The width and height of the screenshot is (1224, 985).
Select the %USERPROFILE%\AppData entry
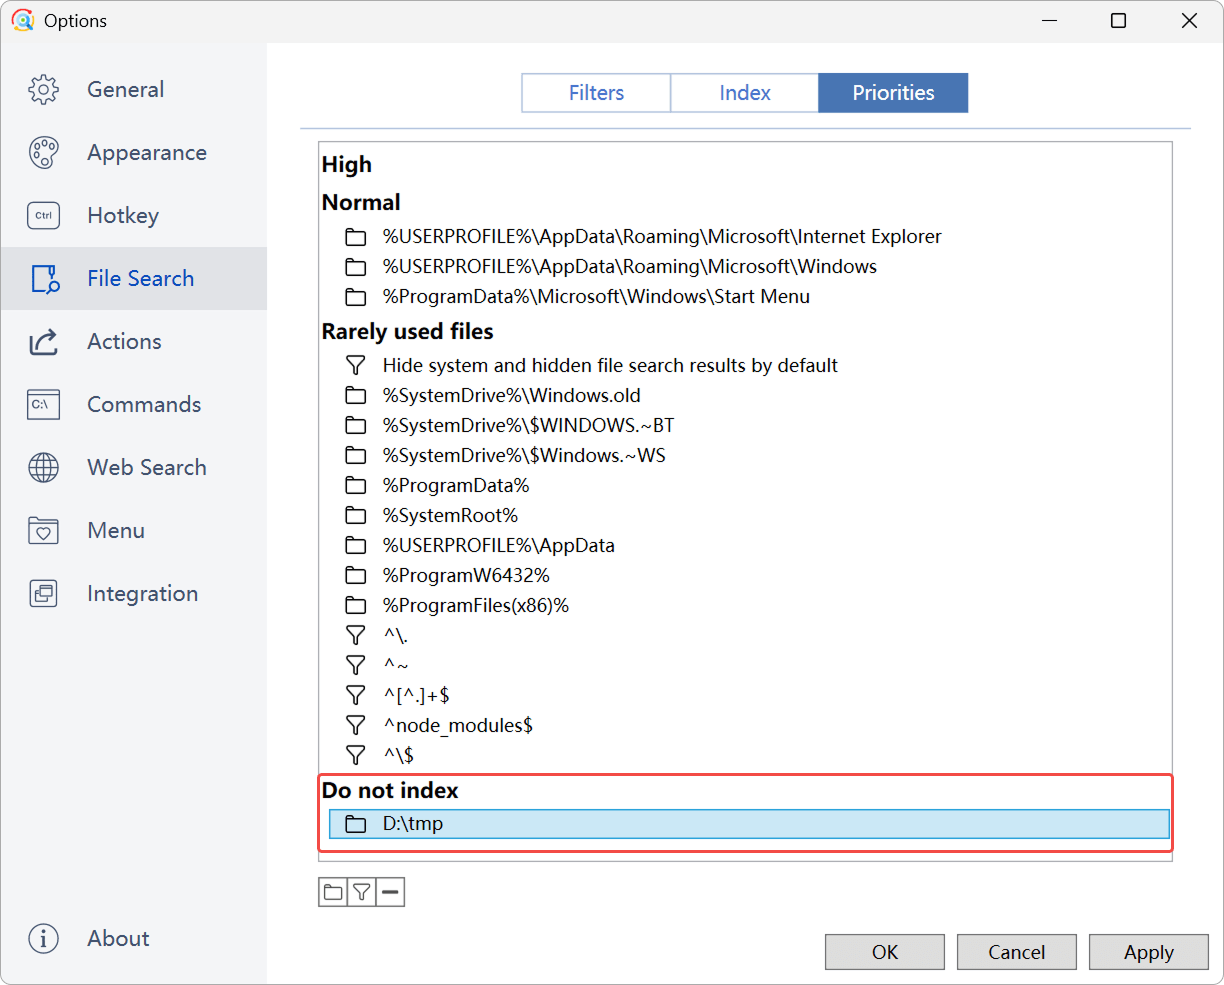click(499, 546)
